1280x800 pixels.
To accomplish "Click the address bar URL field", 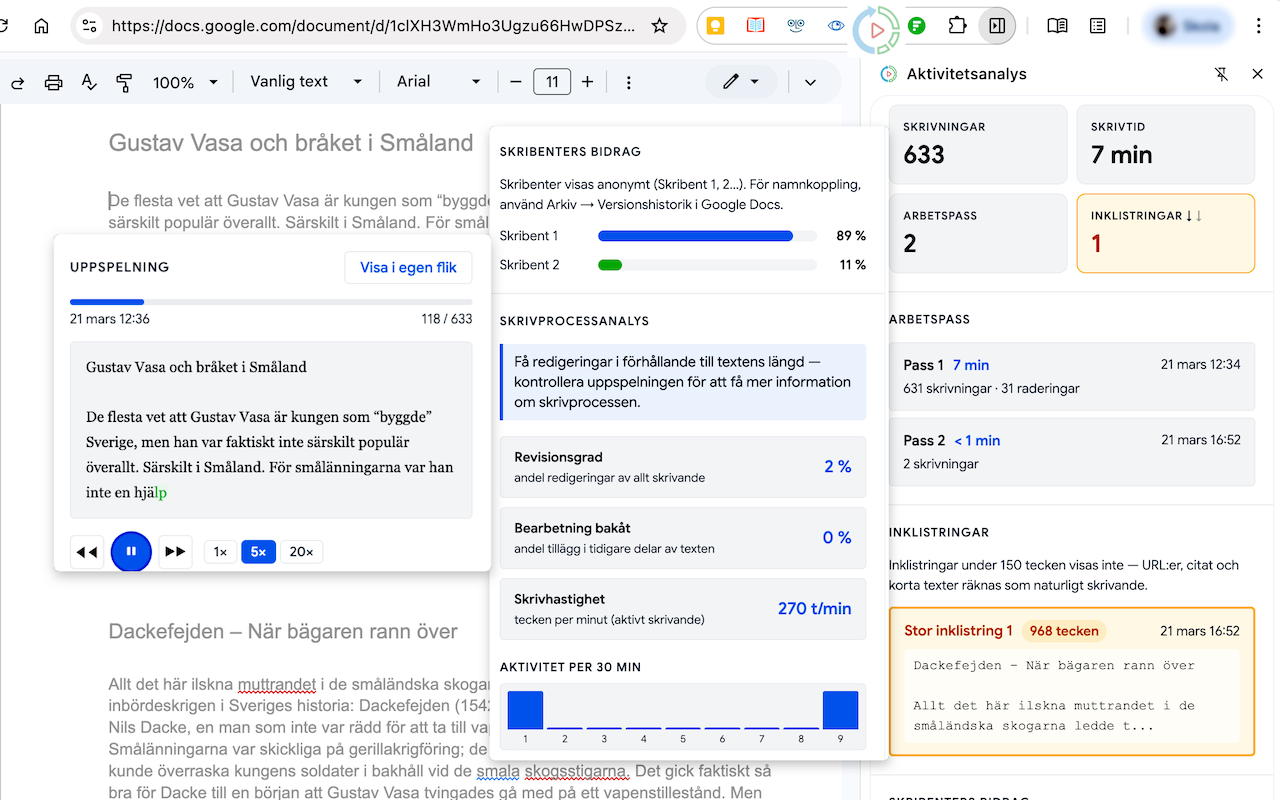I will [x=373, y=26].
